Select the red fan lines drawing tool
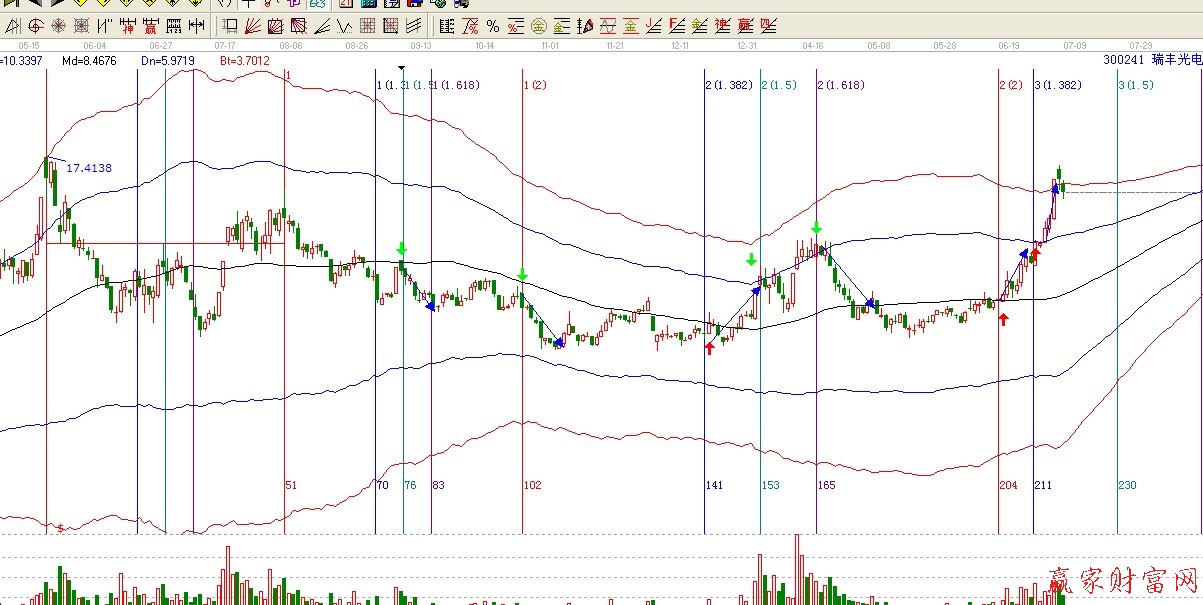This screenshot has height=605, width=1203. coord(252,26)
